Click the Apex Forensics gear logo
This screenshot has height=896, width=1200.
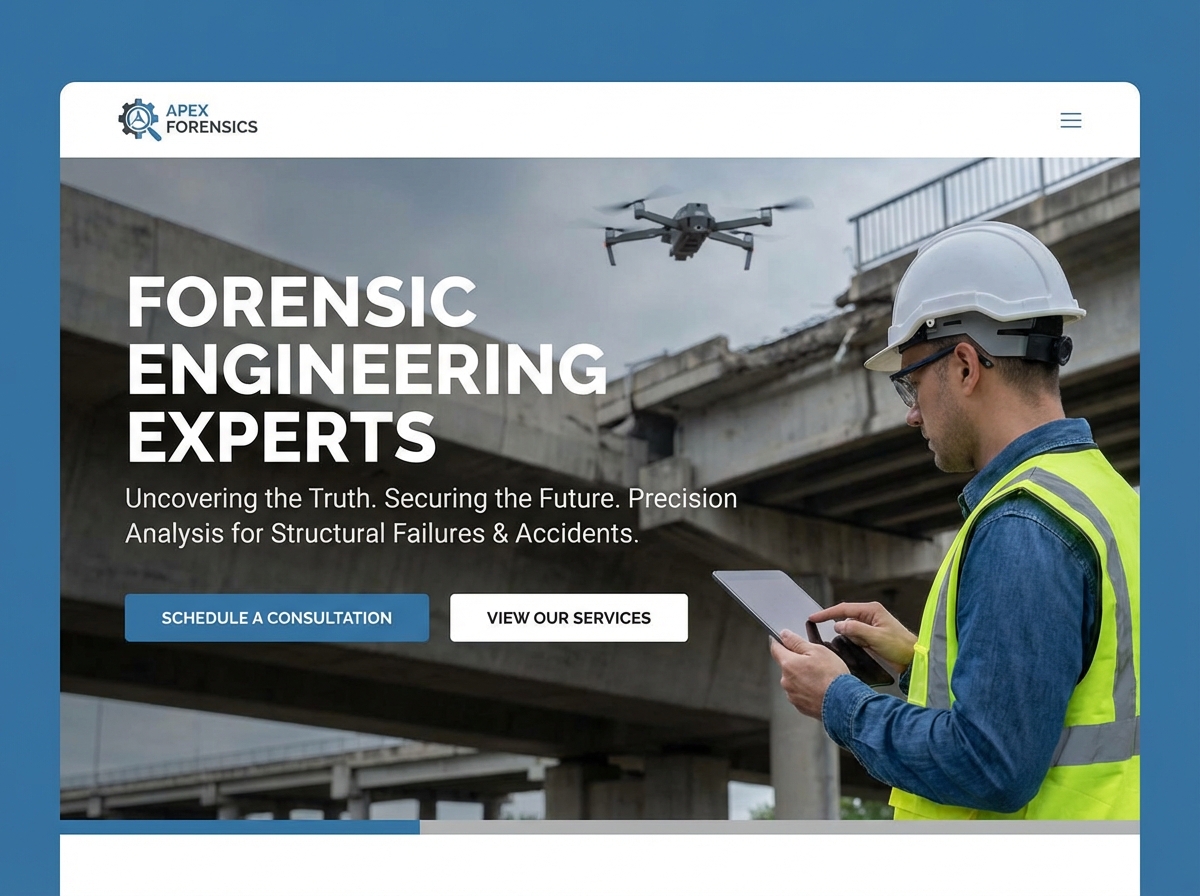point(137,120)
